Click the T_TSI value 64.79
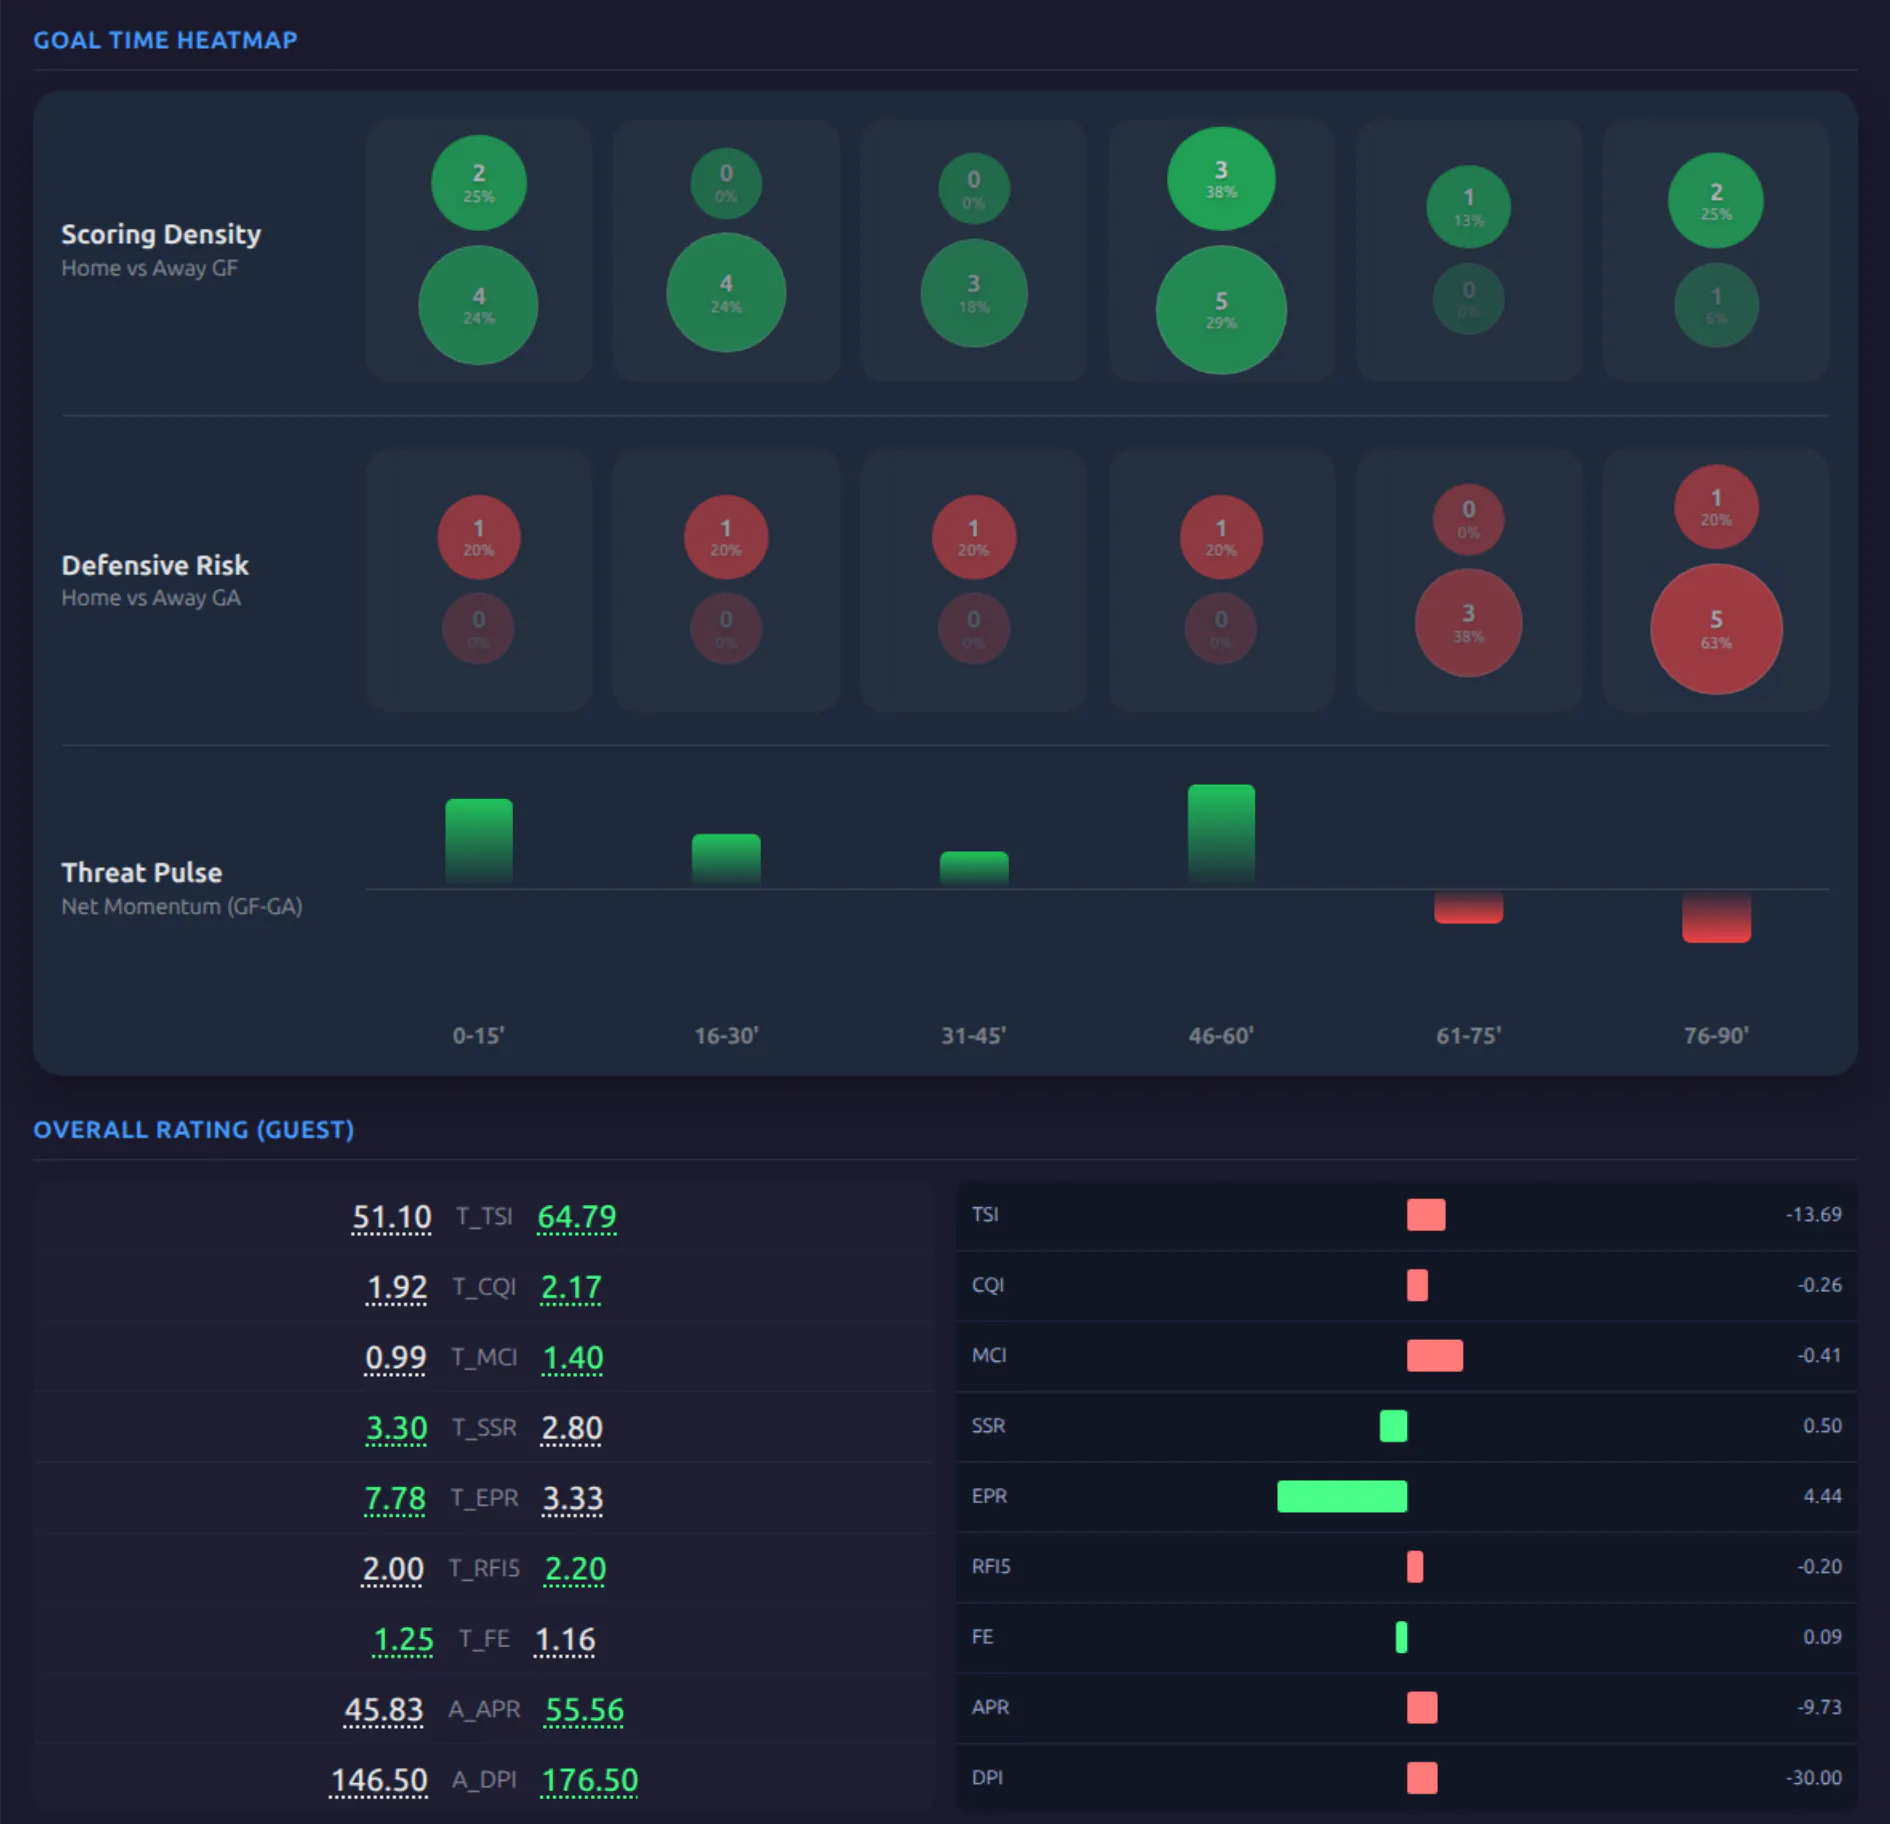The height and width of the screenshot is (1824, 1890). click(577, 1217)
